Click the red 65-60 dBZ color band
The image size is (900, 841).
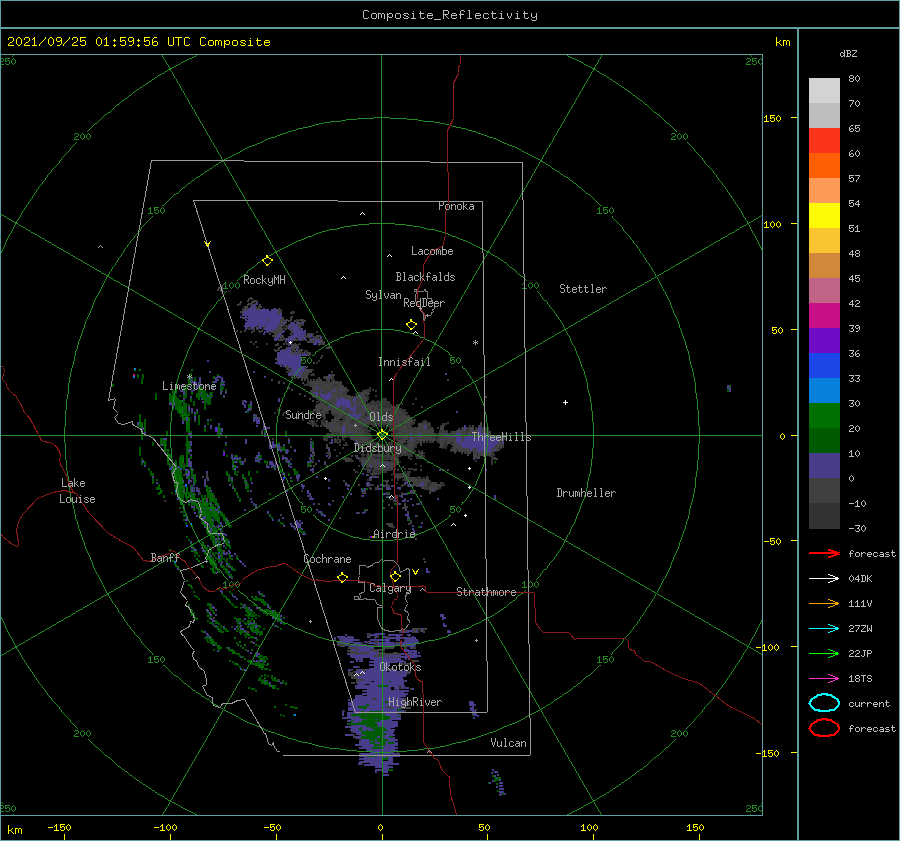pos(824,141)
